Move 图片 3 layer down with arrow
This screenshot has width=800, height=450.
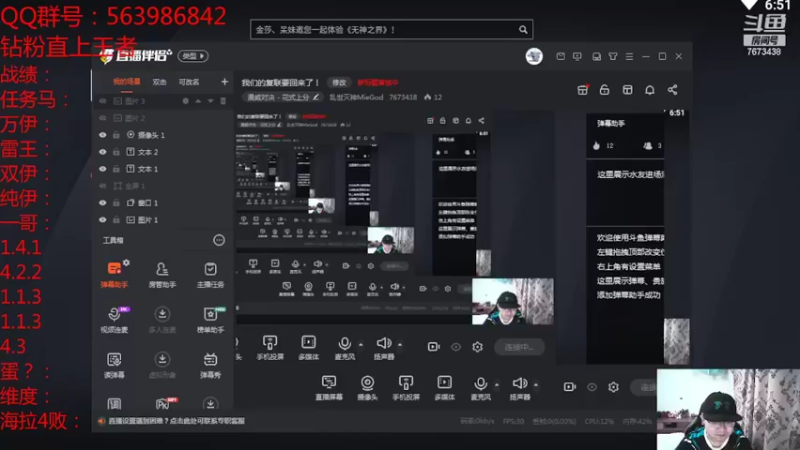(210, 101)
